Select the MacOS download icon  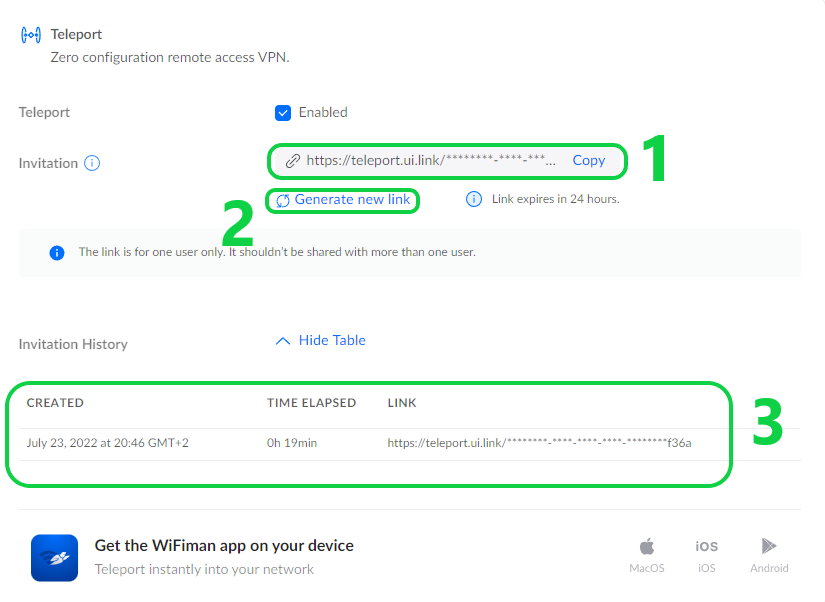click(x=647, y=547)
